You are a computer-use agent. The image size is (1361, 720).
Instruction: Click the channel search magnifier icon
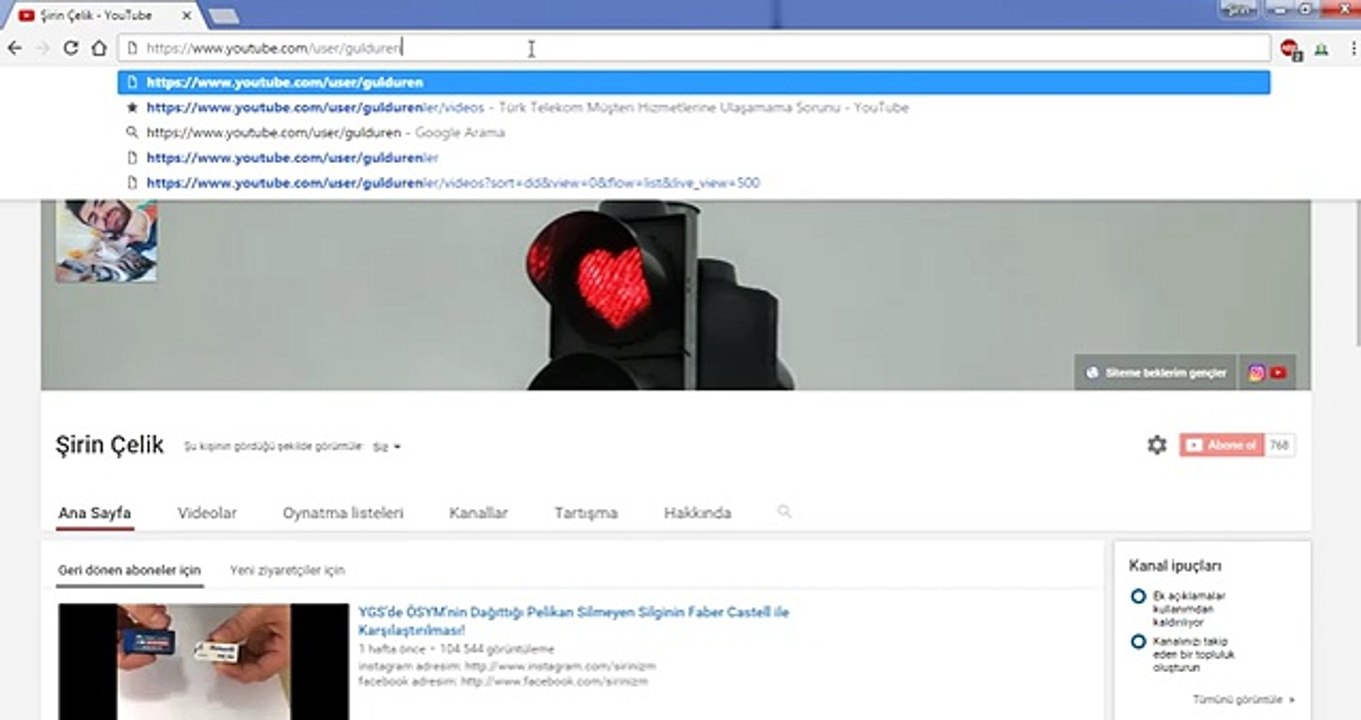coord(785,511)
